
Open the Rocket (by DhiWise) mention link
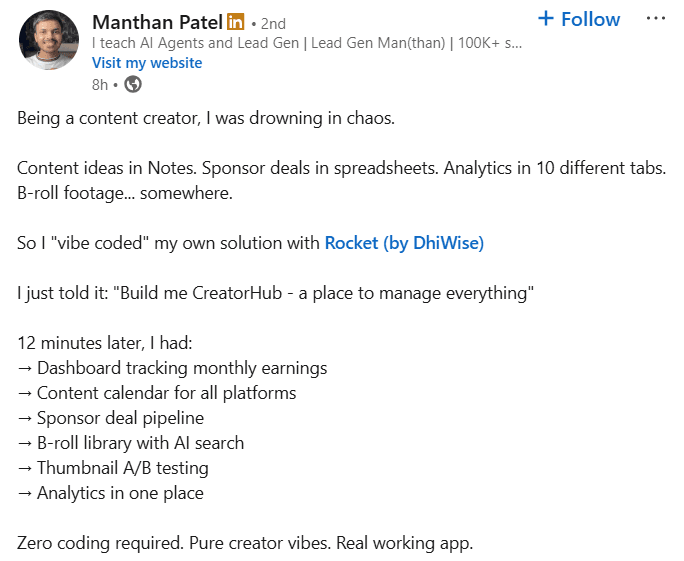404,243
